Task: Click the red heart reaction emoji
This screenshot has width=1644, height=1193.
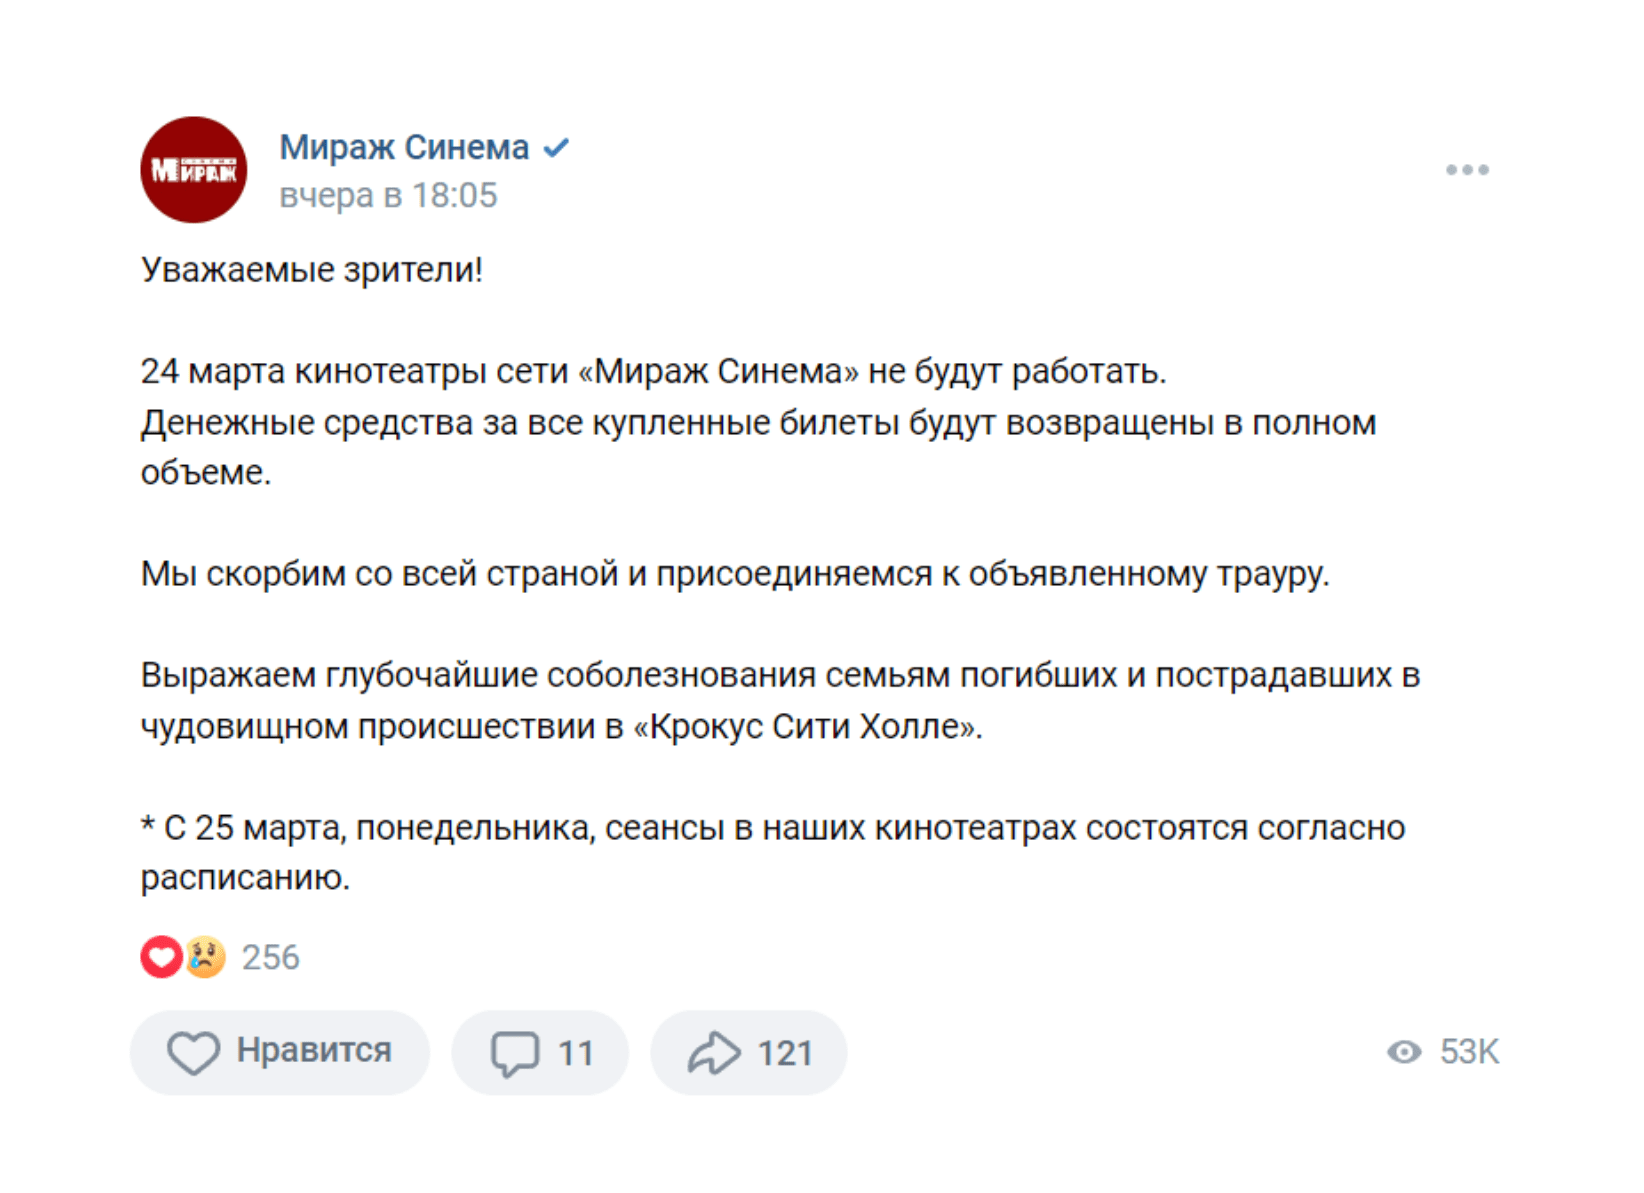Action: pyautogui.click(x=160, y=957)
